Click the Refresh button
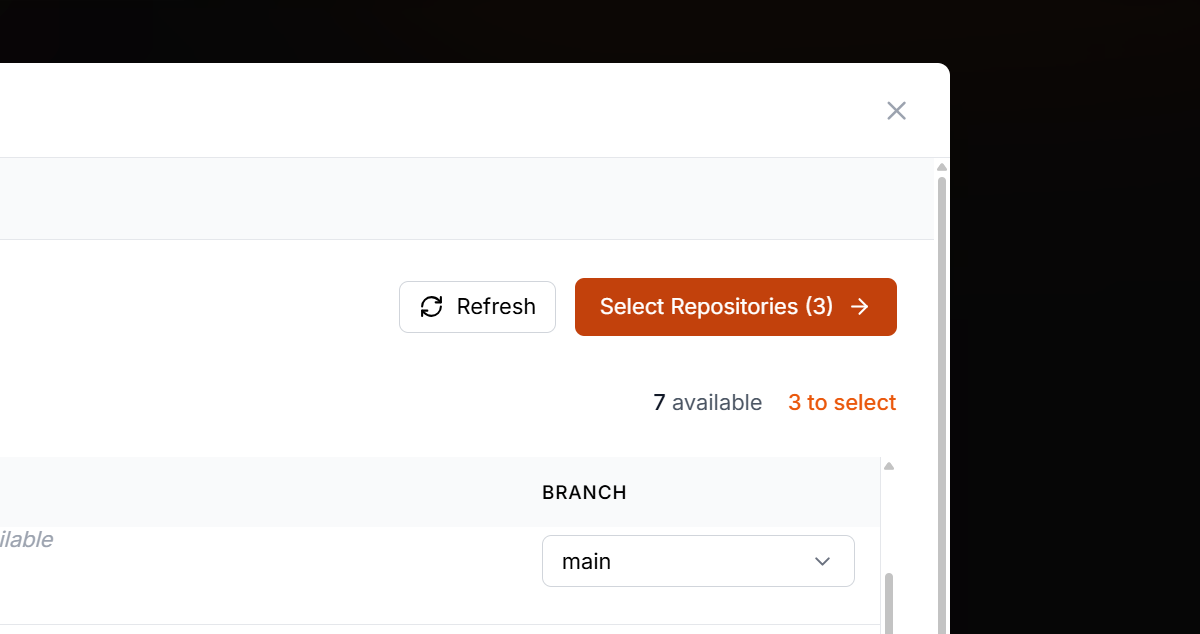The height and width of the screenshot is (634, 1200). click(477, 307)
